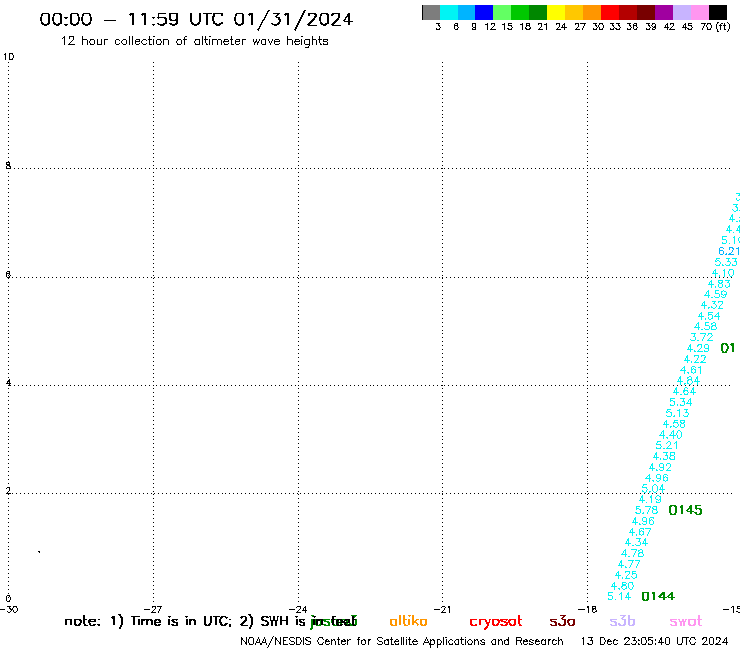Click the black swatch ending the legend
This screenshot has height=650, width=740.
[x=718, y=12]
